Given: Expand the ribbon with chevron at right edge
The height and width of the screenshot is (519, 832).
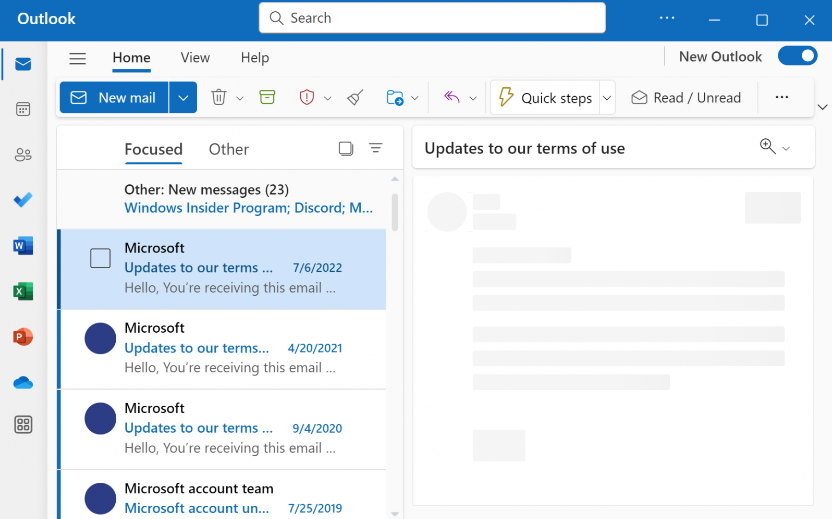Looking at the screenshot, I should click(822, 107).
